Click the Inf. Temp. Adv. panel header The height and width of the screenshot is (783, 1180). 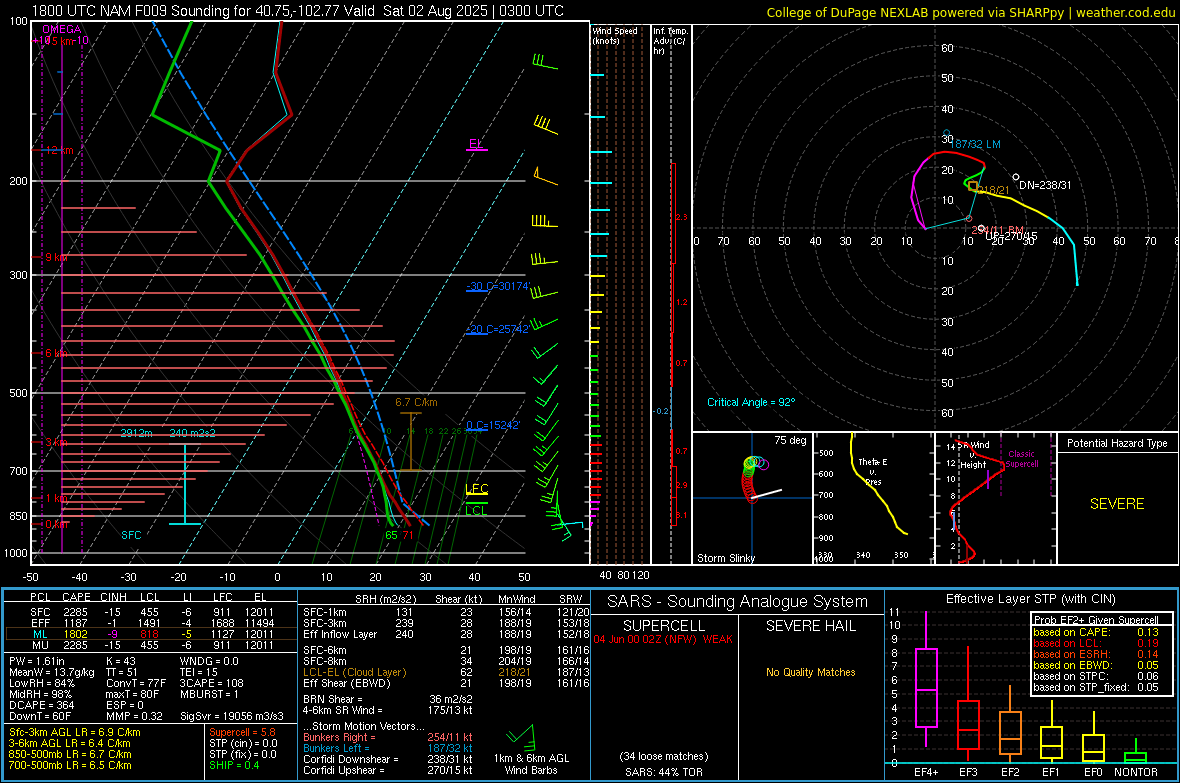(x=670, y=41)
